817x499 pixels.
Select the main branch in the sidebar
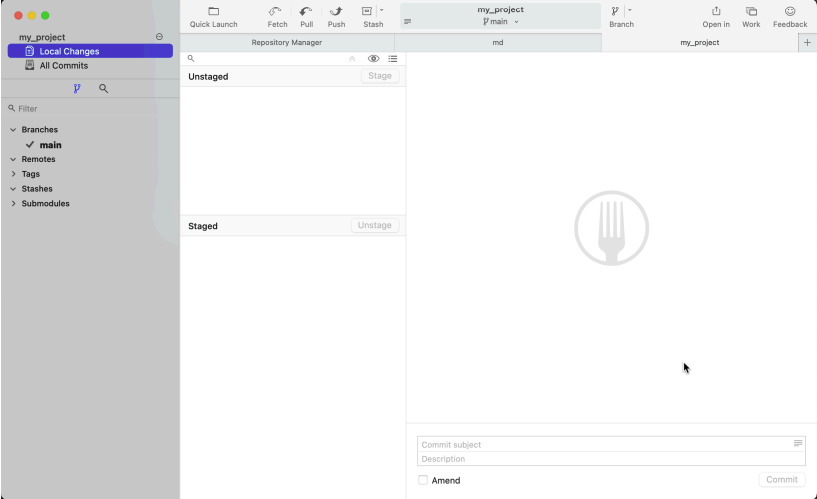tap(51, 145)
